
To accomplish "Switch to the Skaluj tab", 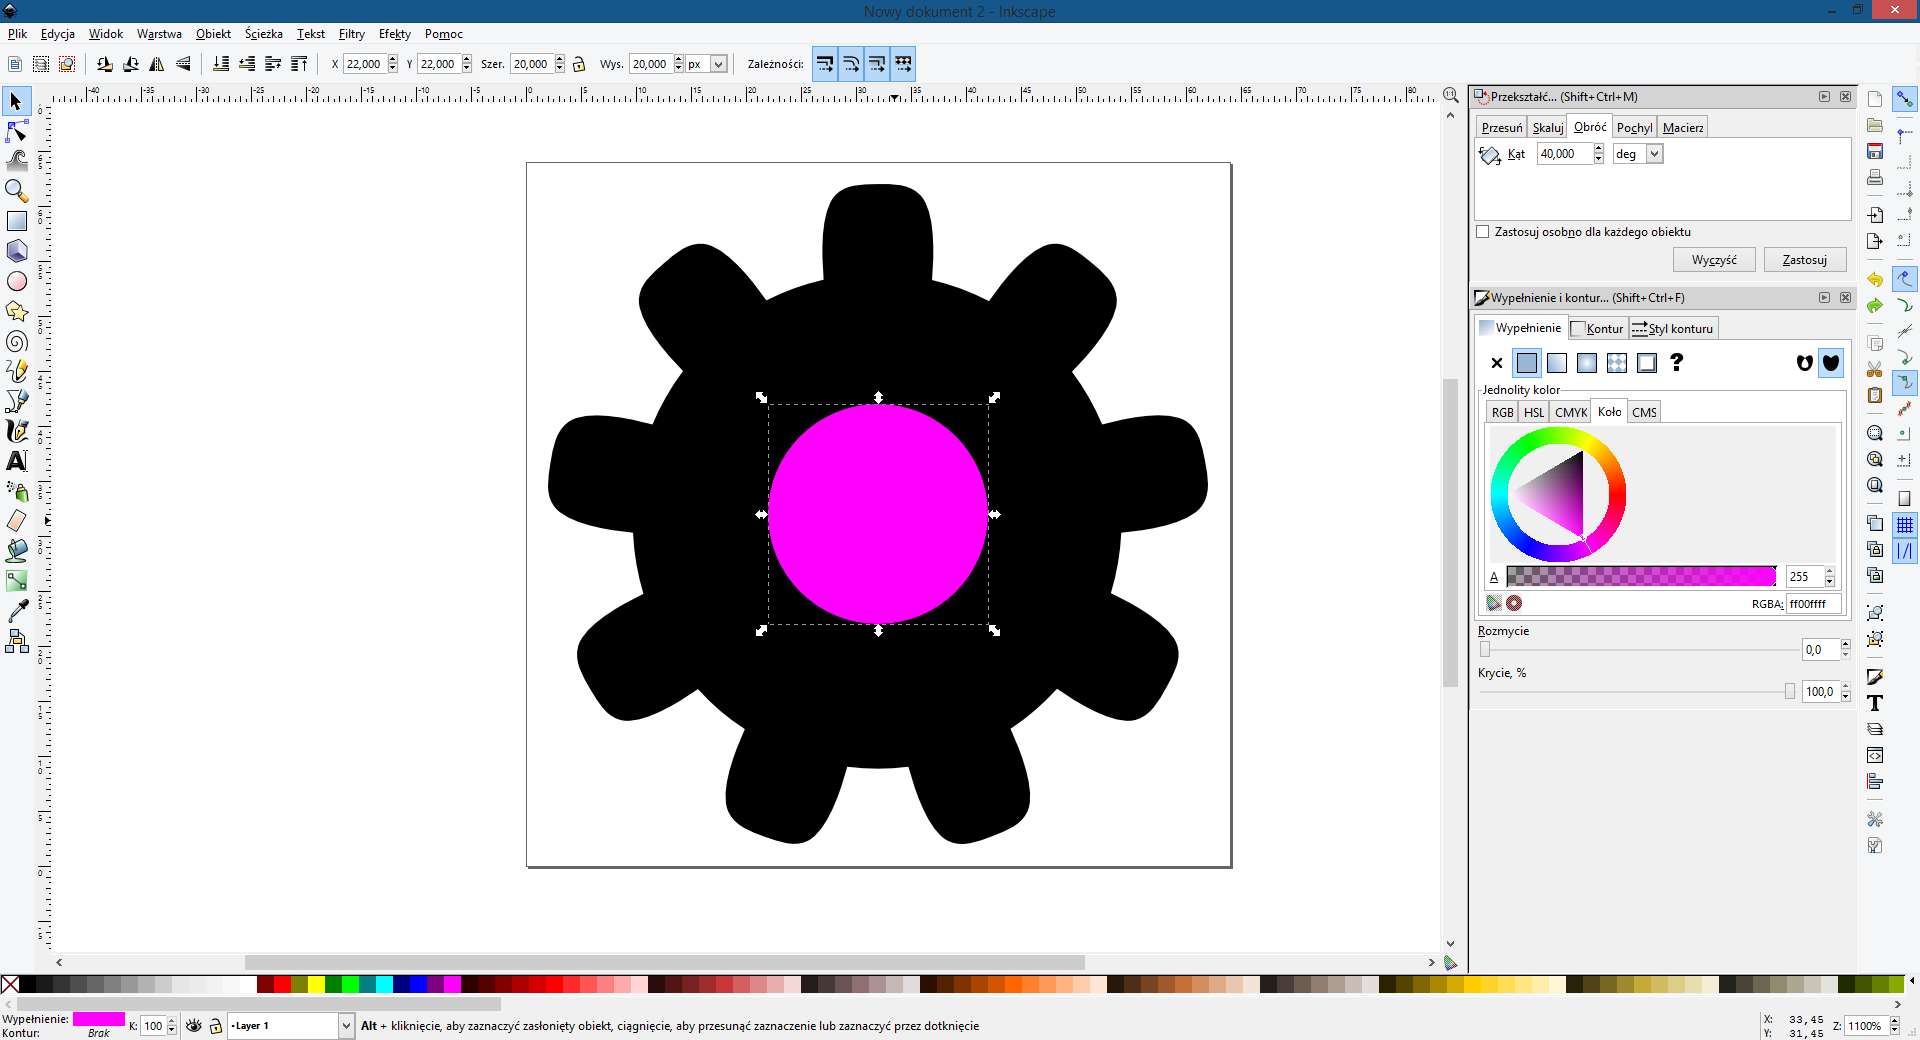I will click(1547, 128).
